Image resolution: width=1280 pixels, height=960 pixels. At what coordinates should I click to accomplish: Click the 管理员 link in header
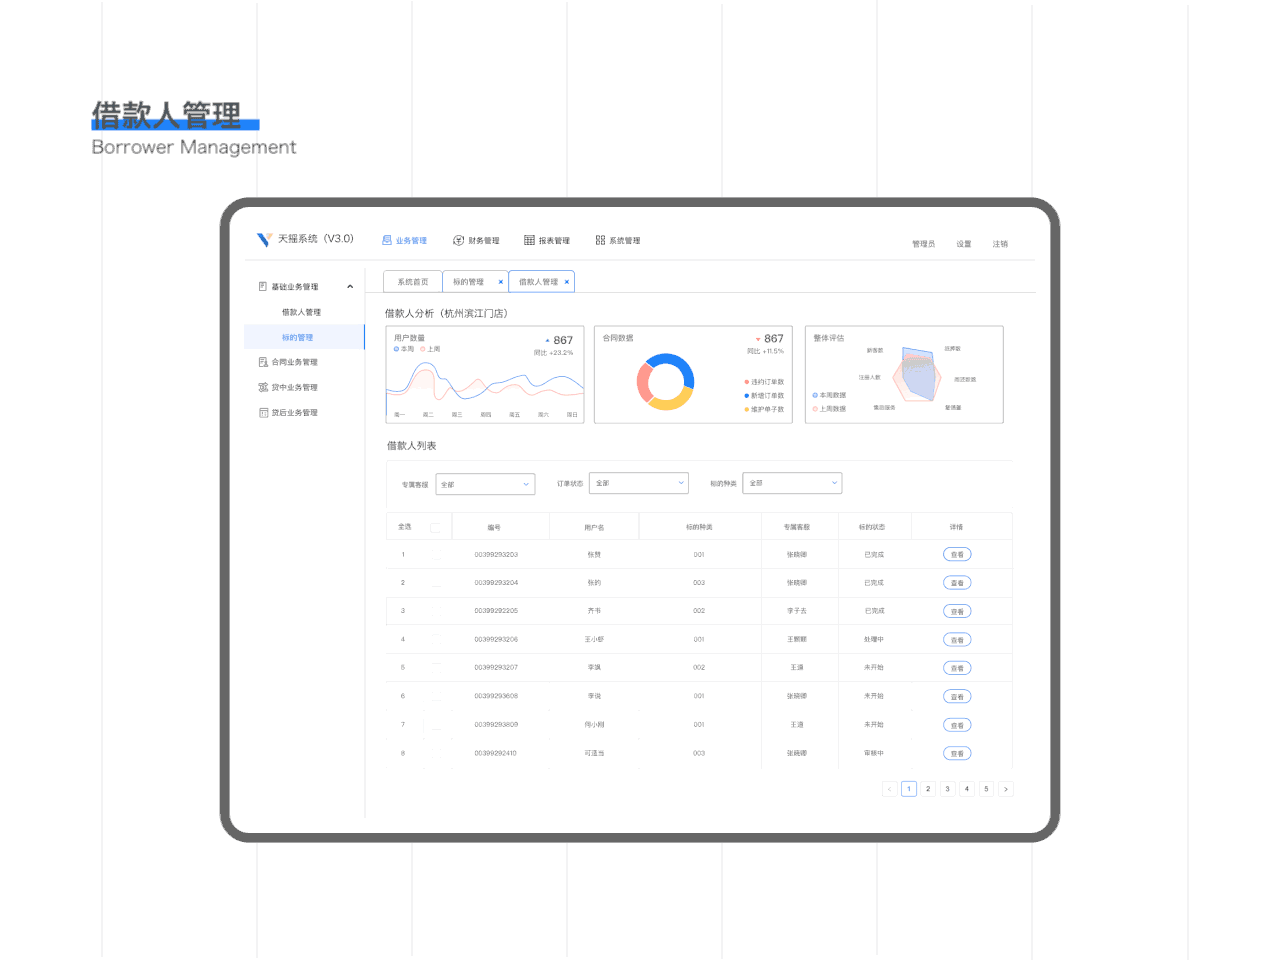[x=923, y=244]
